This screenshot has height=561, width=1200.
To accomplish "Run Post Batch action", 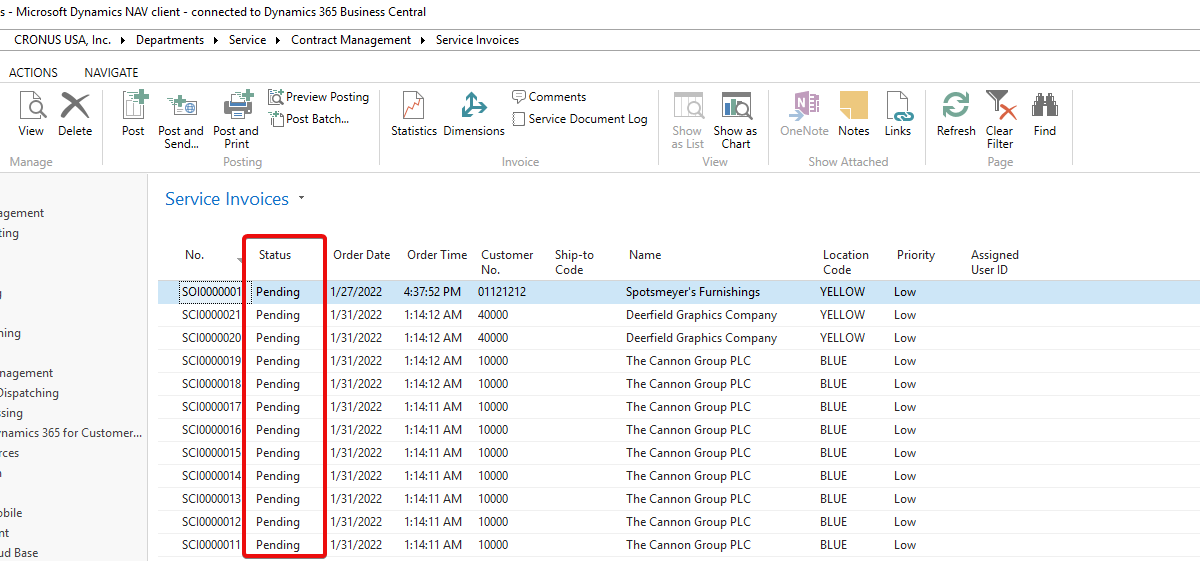I will (309, 119).
